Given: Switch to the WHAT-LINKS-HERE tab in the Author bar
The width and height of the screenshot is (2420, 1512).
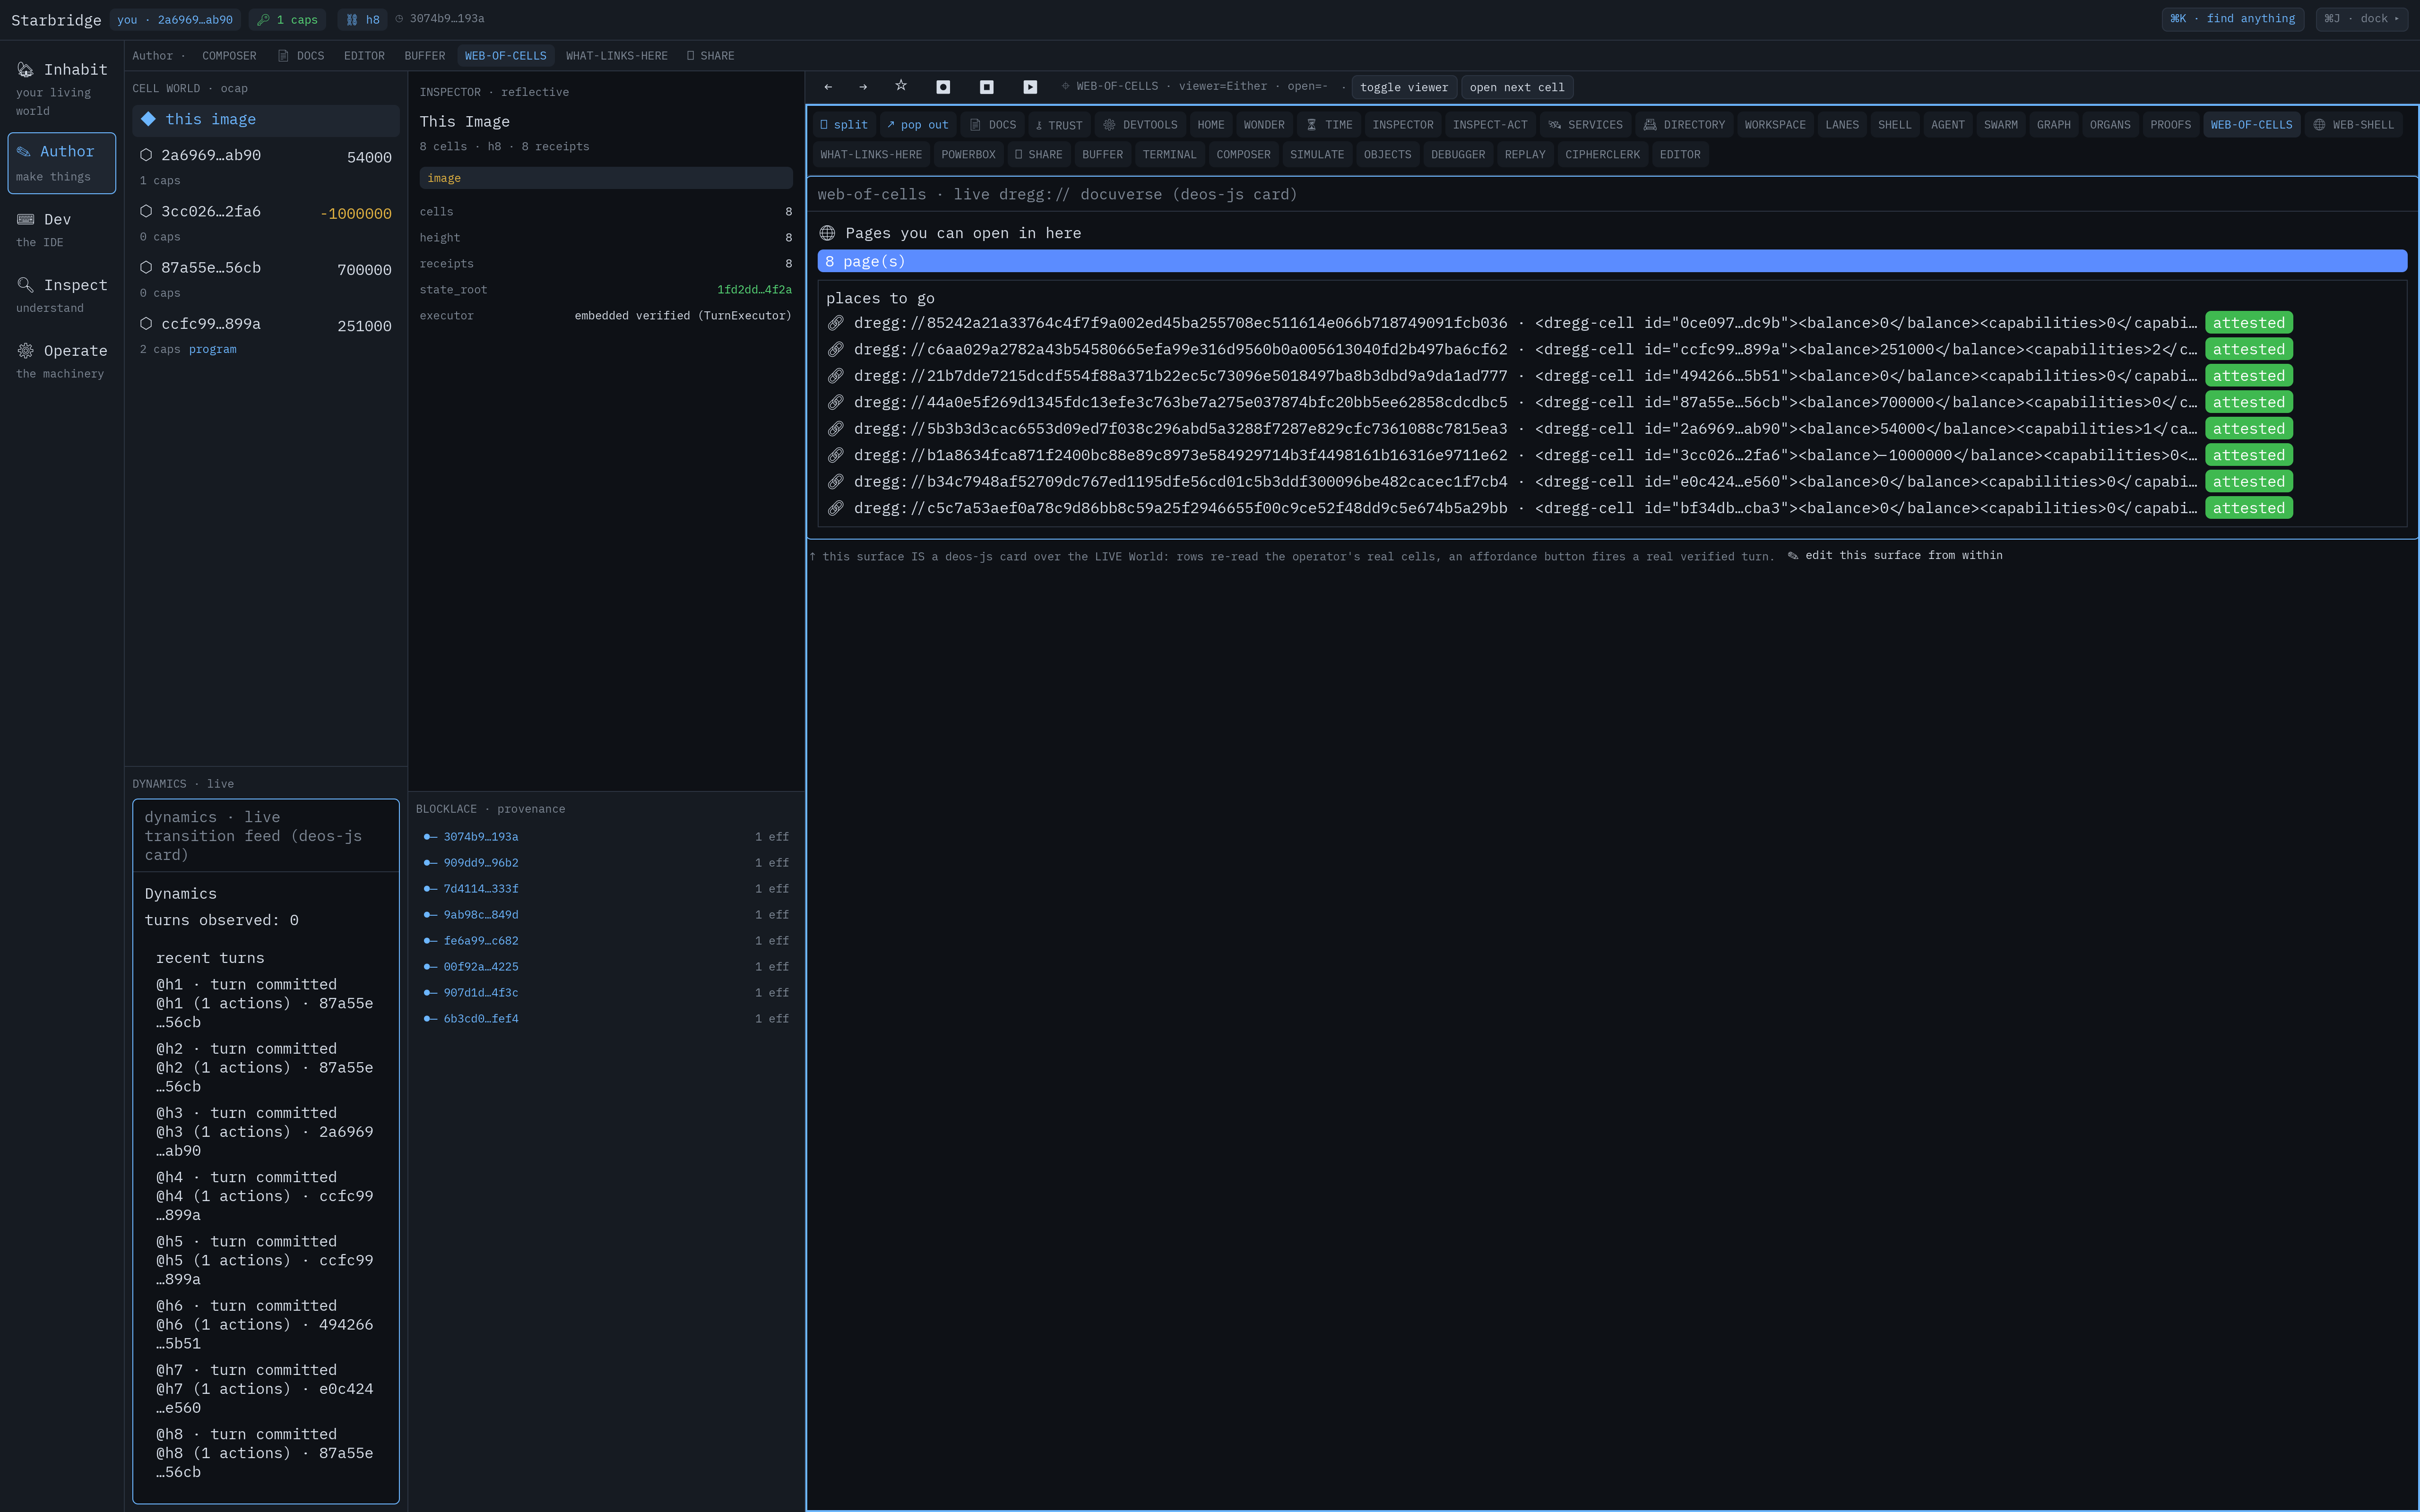Looking at the screenshot, I should [616, 56].
